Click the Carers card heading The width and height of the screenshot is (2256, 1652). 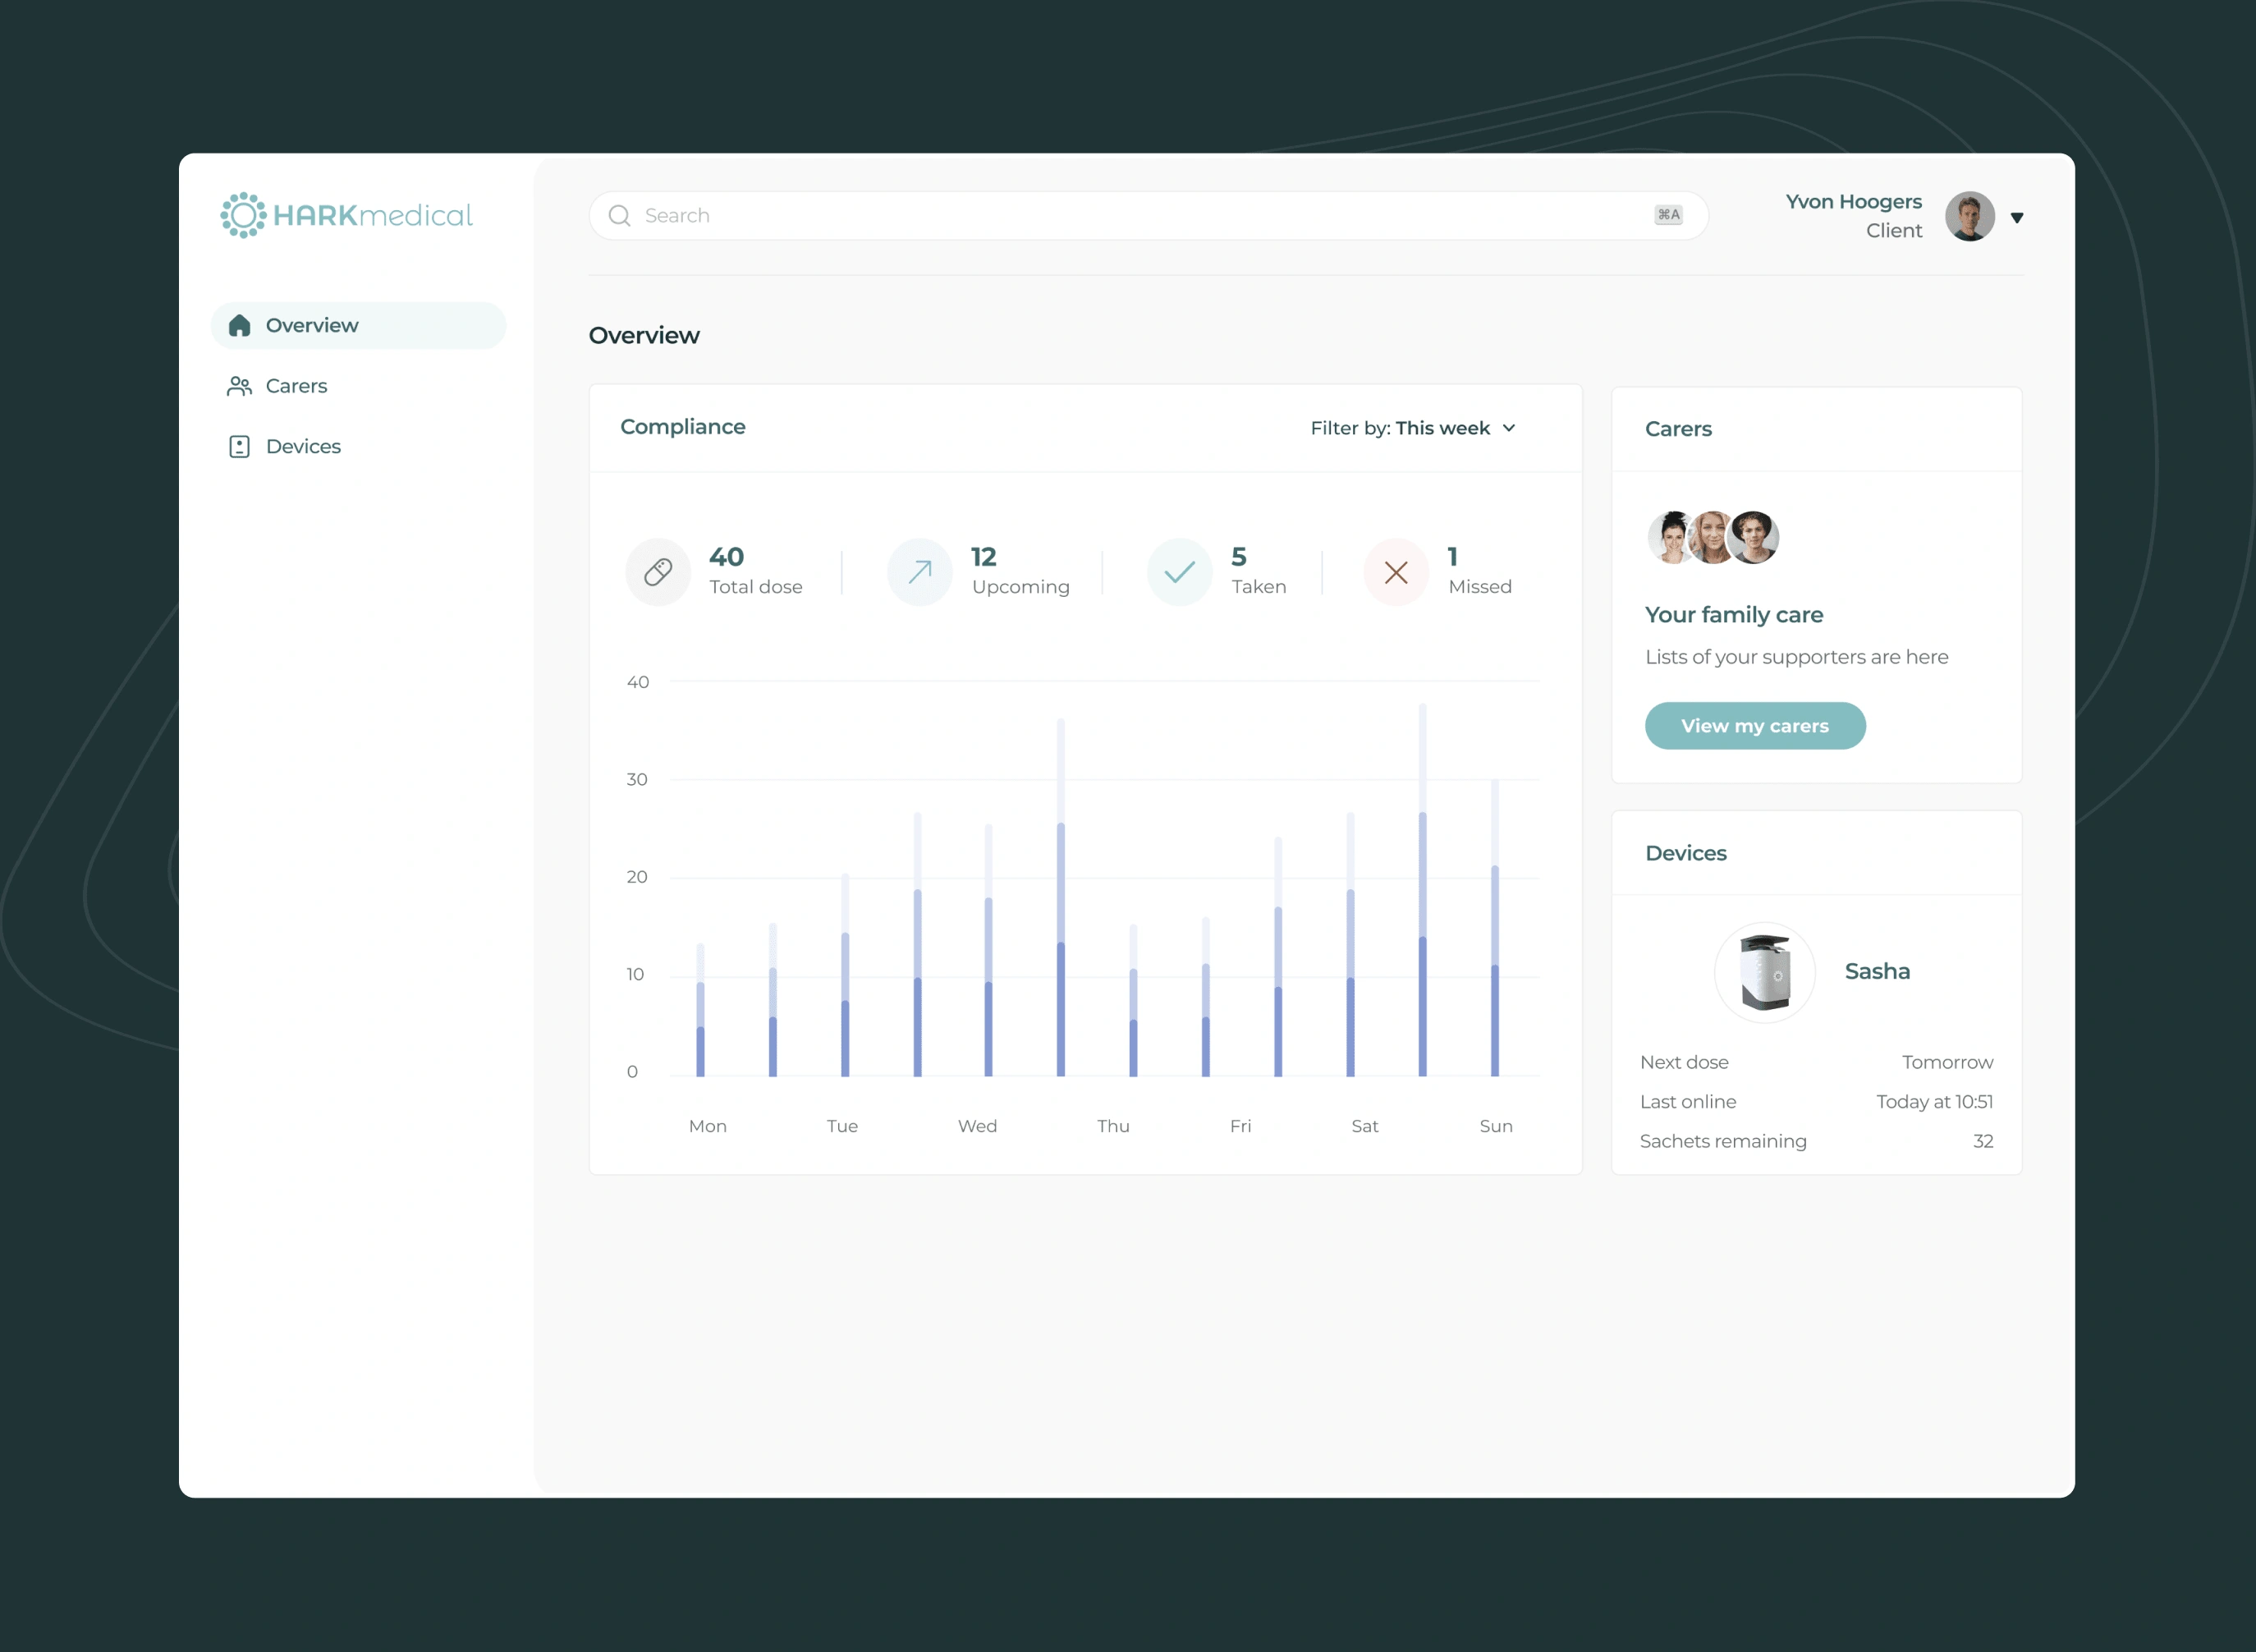[x=1678, y=429]
